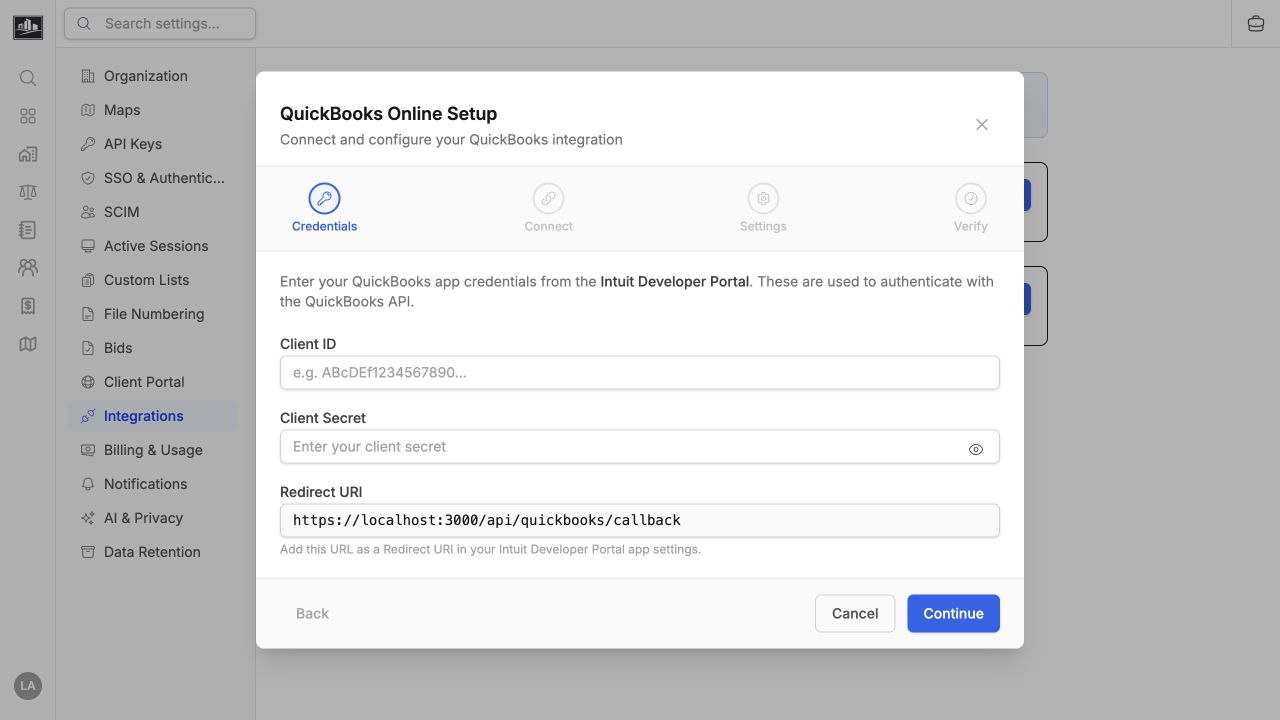The image size is (1280, 720).
Task: Select the Verify step
Action: click(970, 208)
